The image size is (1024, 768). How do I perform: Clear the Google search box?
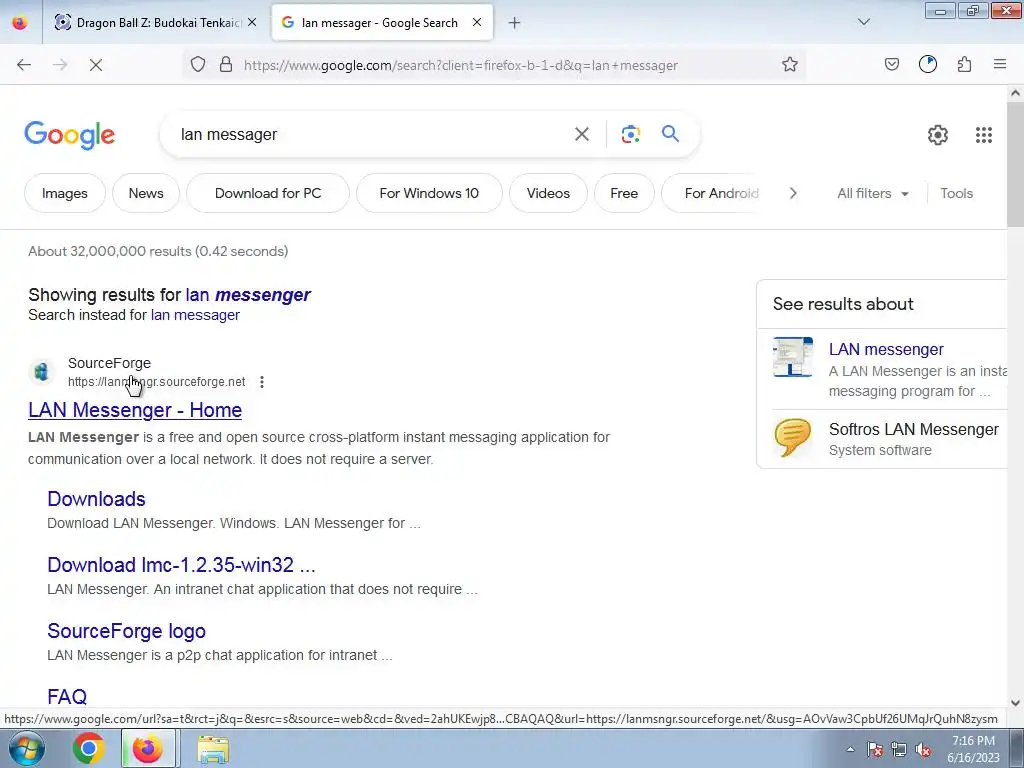[x=581, y=135]
